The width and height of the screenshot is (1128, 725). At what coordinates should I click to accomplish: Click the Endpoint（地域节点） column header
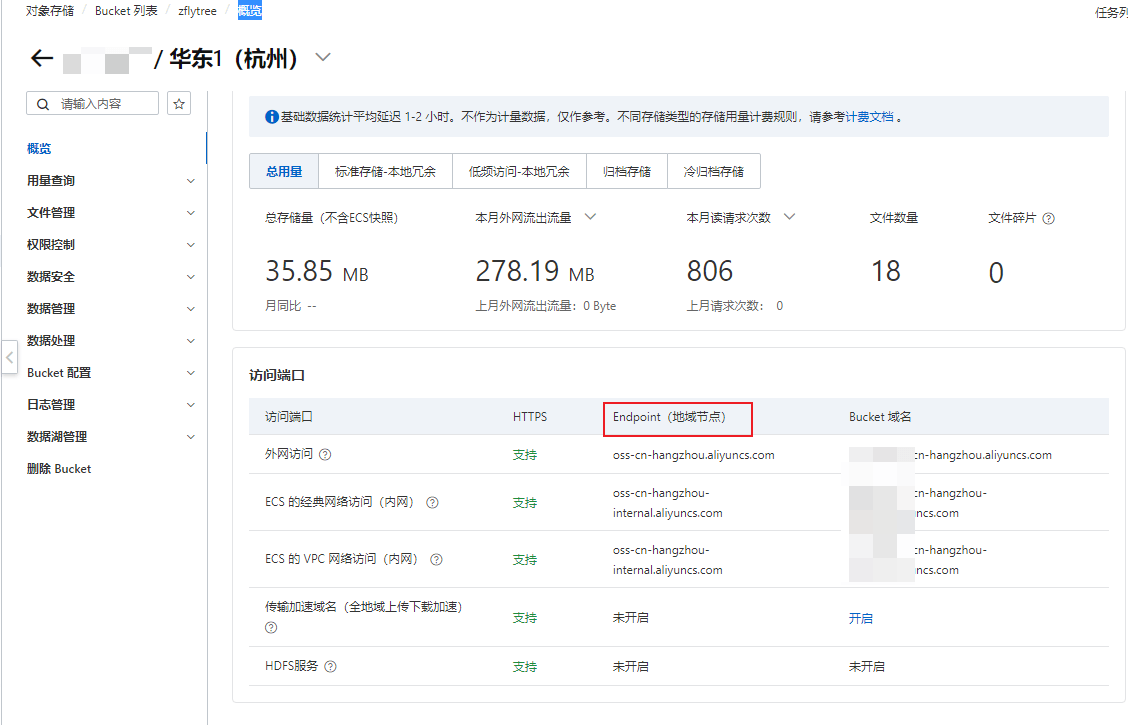(x=669, y=417)
